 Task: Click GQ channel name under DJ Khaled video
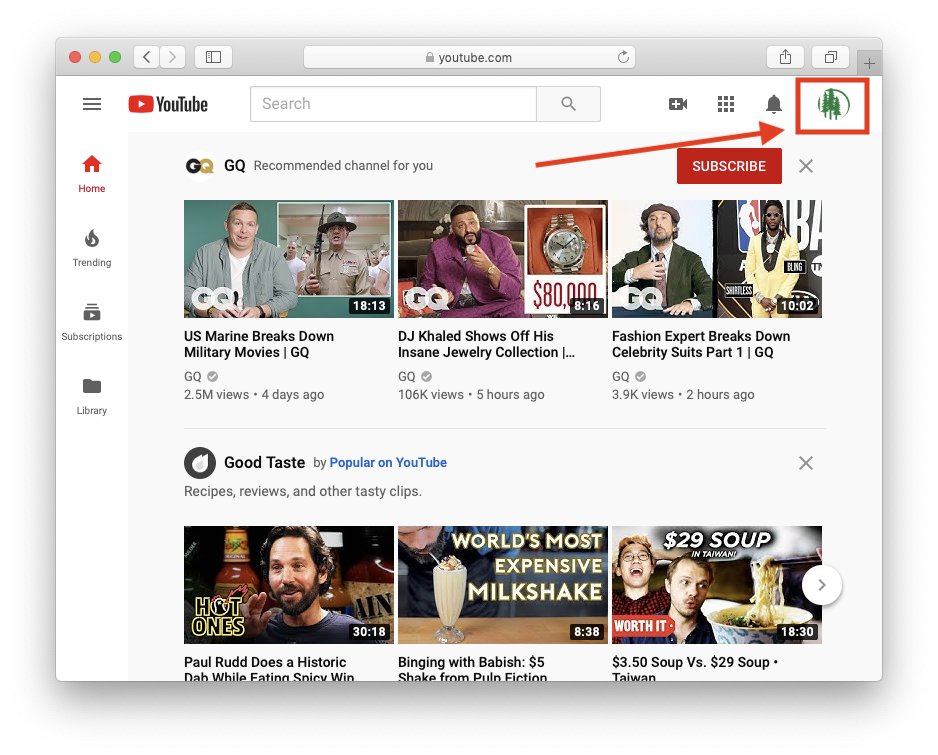[407, 376]
